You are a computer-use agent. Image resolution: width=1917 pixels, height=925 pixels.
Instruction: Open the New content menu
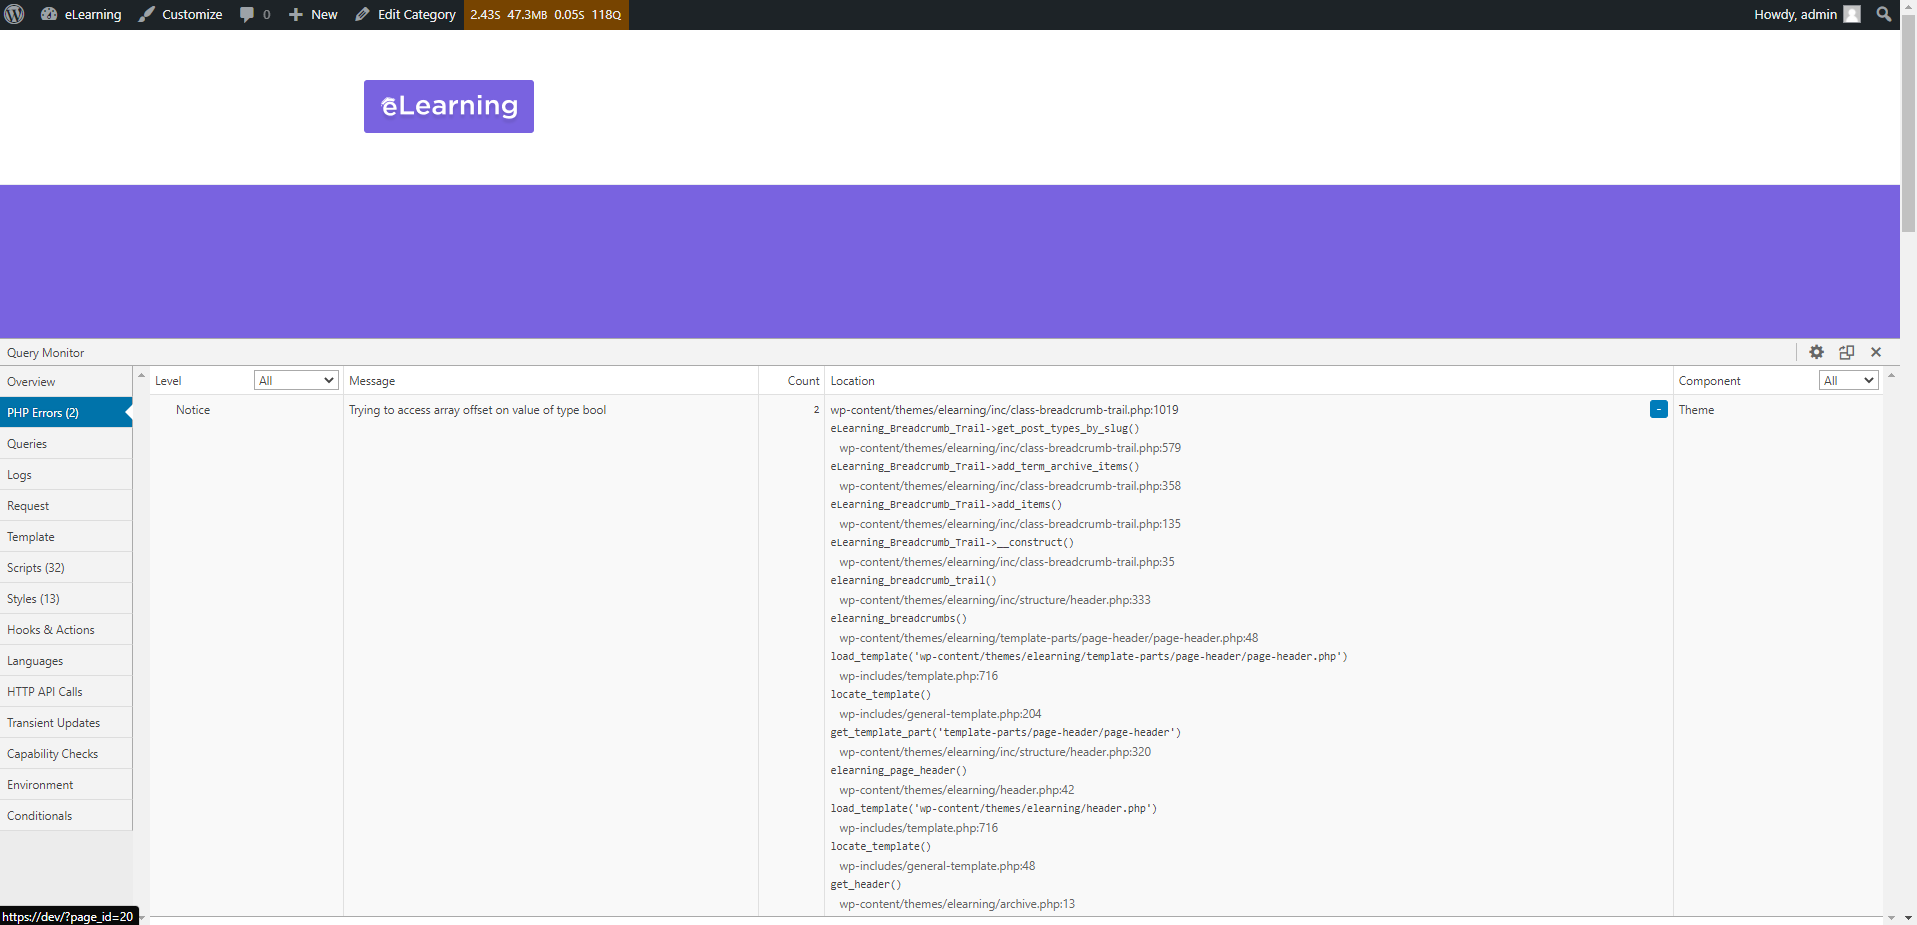click(313, 14)
